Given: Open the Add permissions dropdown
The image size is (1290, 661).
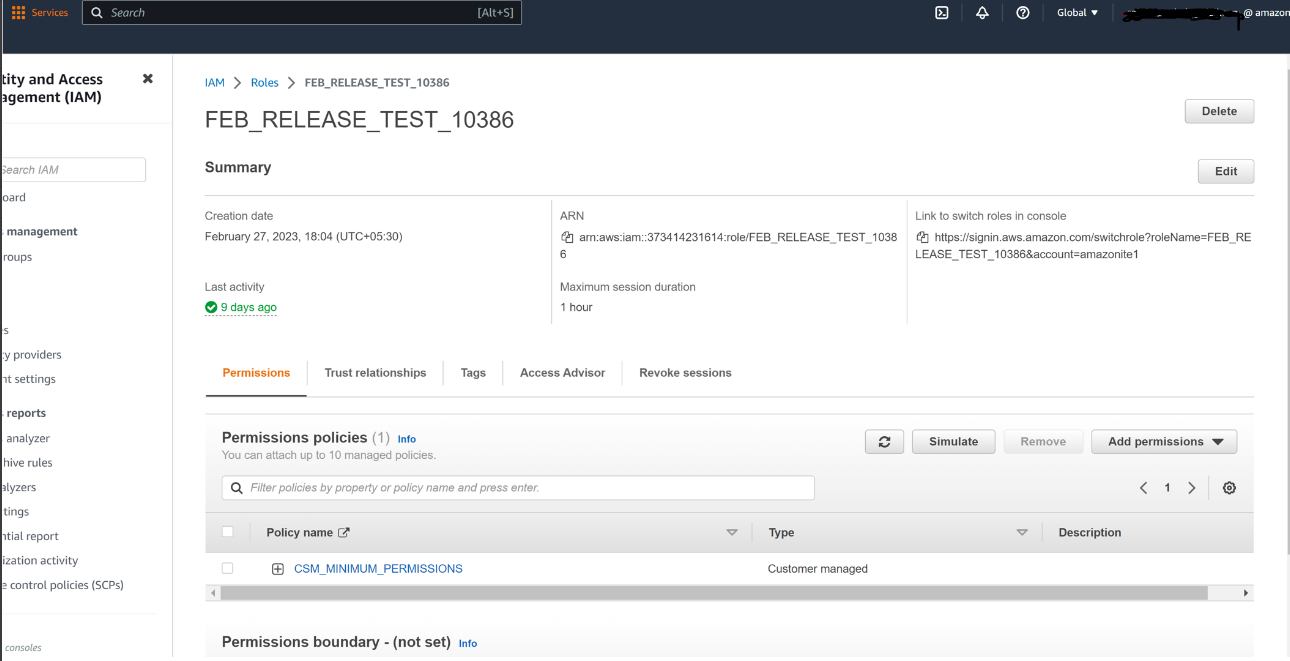Looking at the screenshot, I should pyautogui.click(x=1163, y=441).
